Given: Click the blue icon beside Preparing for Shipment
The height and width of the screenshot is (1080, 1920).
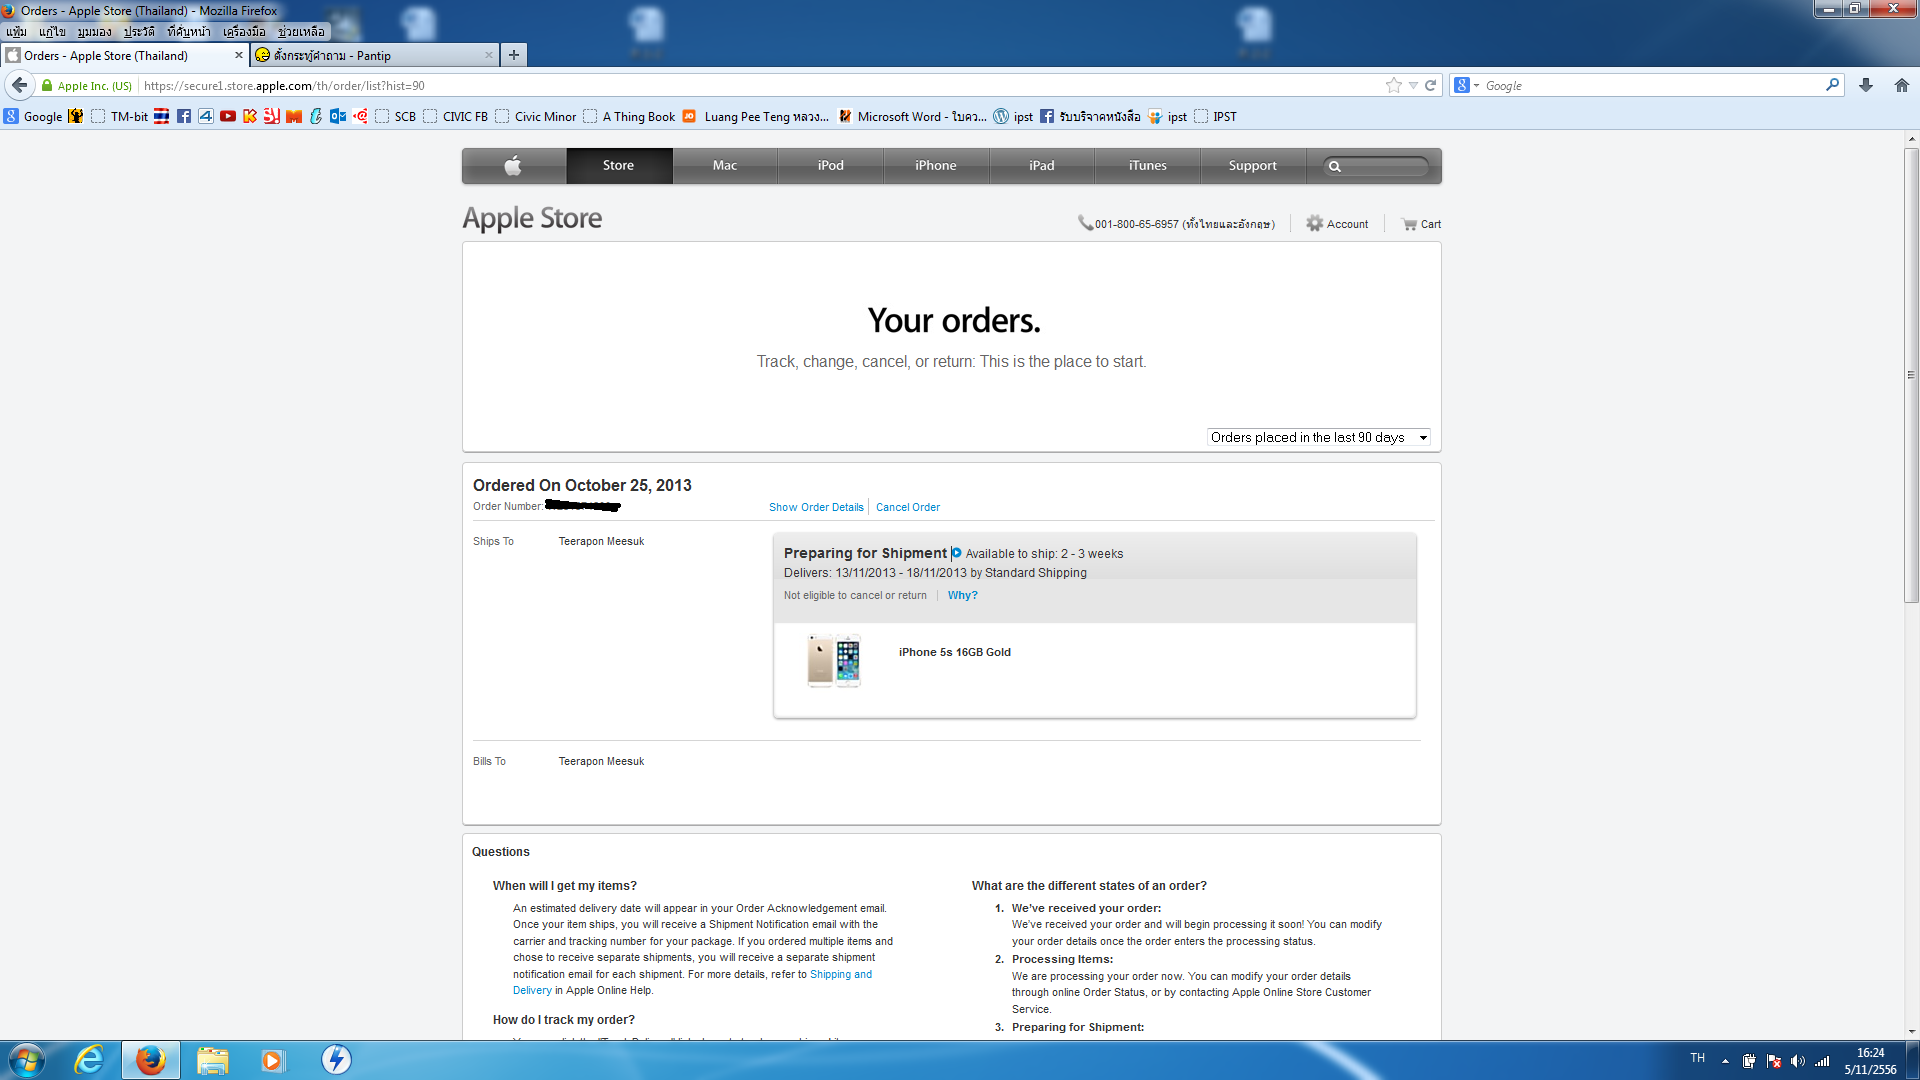Looking at the screenshot, I should point(956,553).
